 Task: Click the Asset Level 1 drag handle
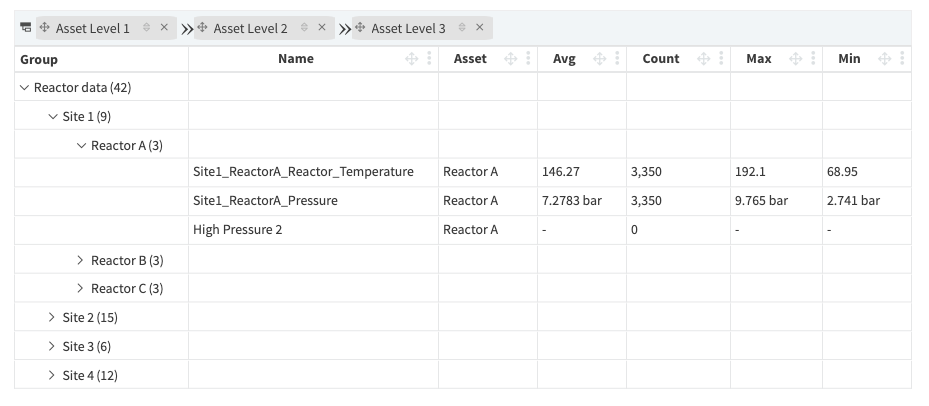[x=44, y=27]
